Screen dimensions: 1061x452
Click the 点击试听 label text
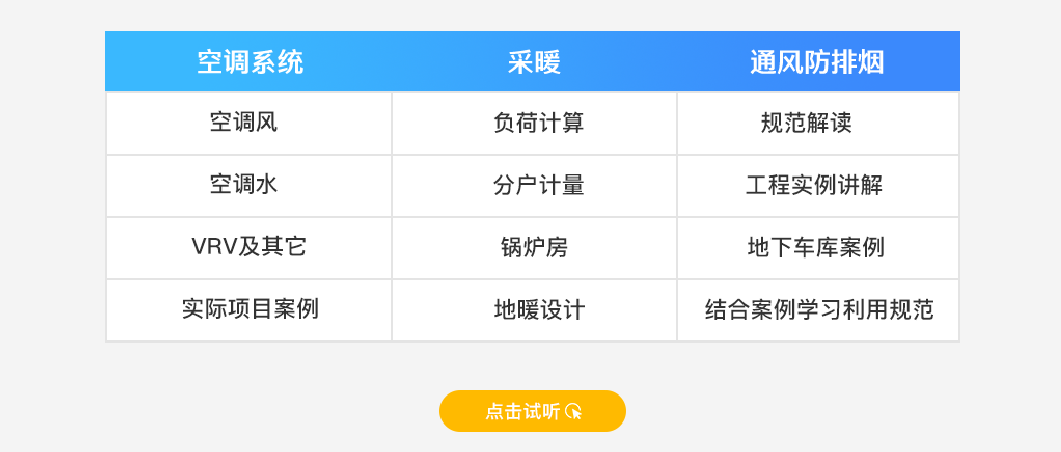(522, 411)
